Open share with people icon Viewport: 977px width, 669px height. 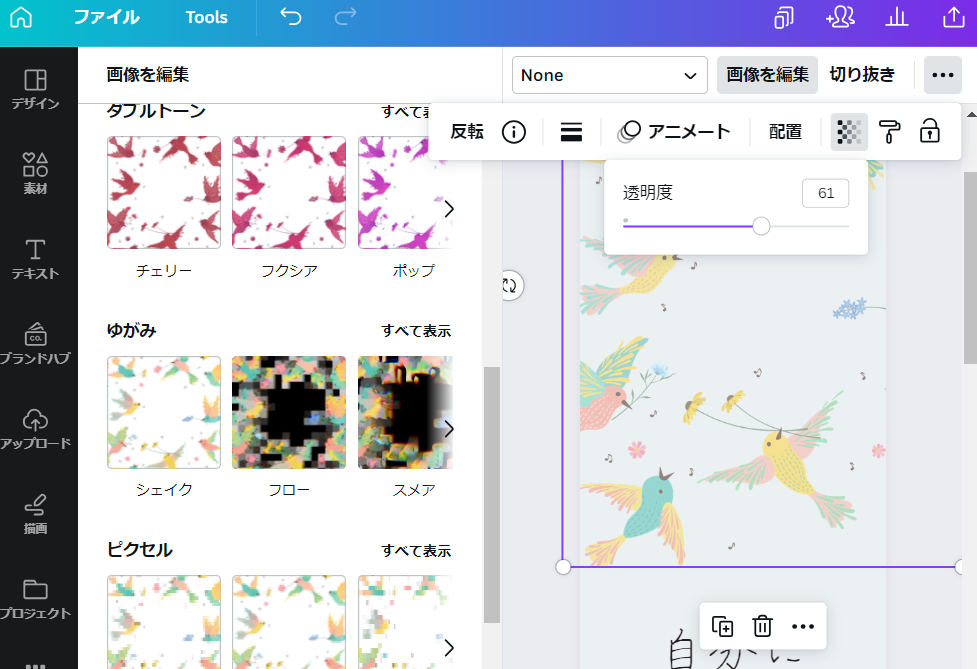click(x=840, y=17)
